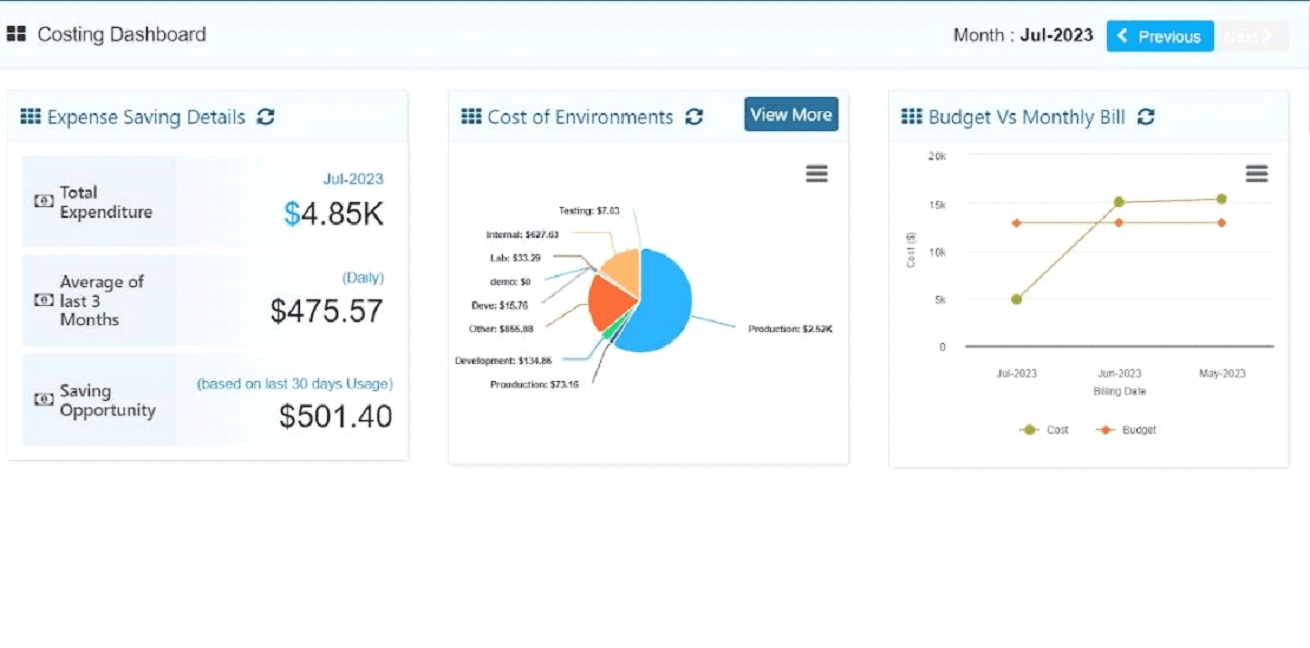
Task: Click the grid icon beside Cost of Environments
Action: (471, 117)
